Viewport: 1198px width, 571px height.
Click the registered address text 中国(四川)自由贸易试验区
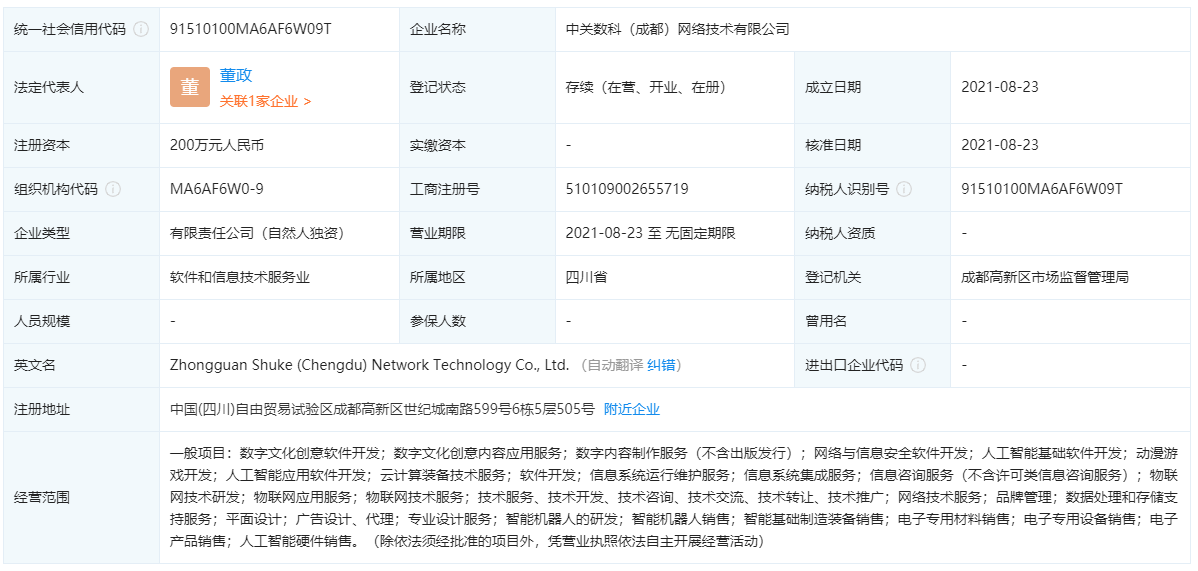(x=382, y=409)
